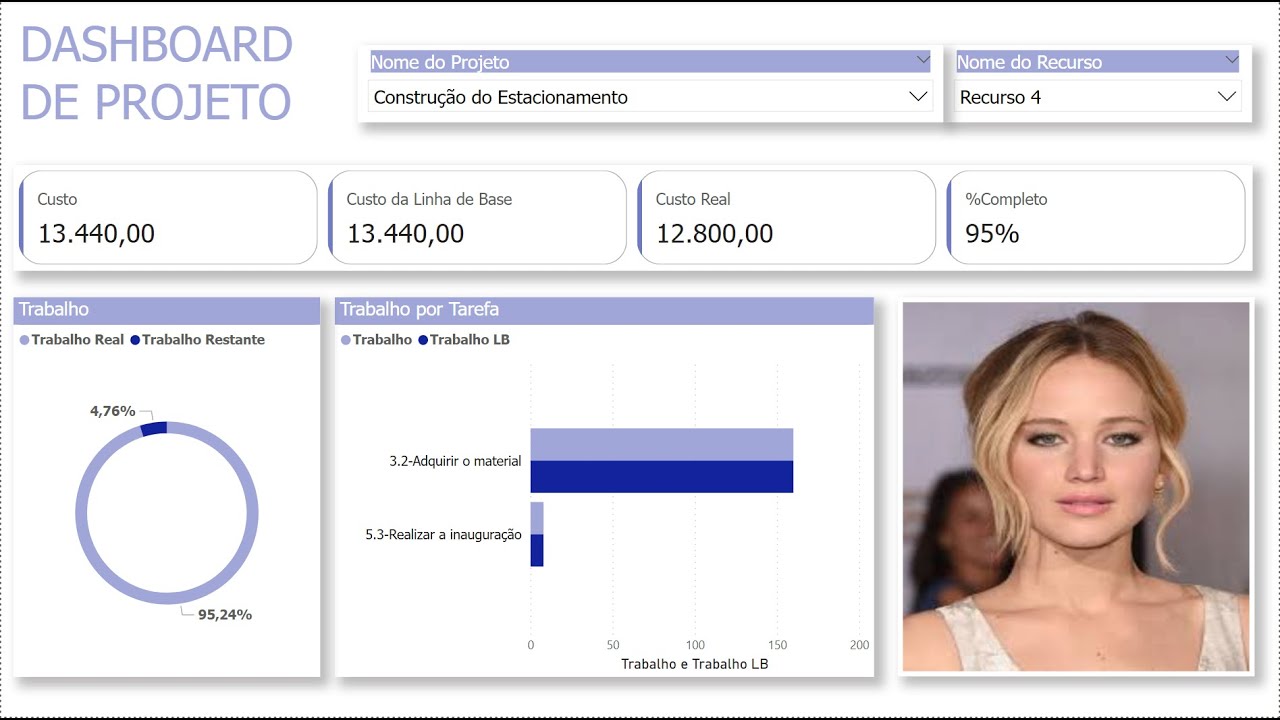
Task: Click light Trabalho legend marker in bar chart
Action: [346, 340]
